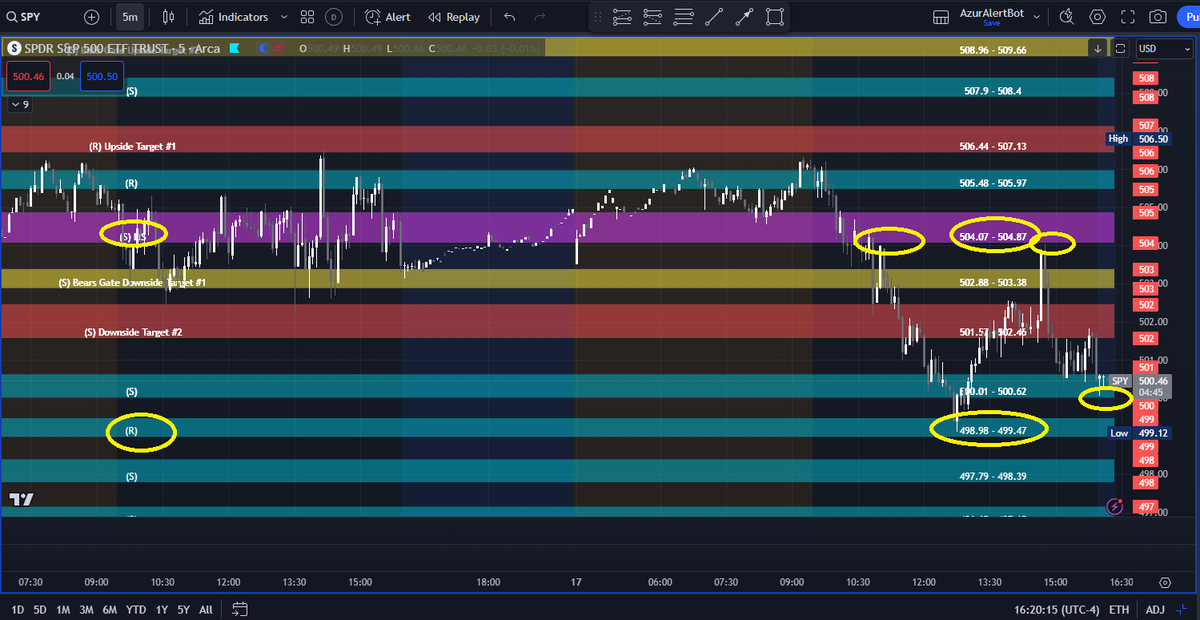Select the horizontal lines tool in floating toolbar
Screen dimensions: 1200x620
[684, 17]
